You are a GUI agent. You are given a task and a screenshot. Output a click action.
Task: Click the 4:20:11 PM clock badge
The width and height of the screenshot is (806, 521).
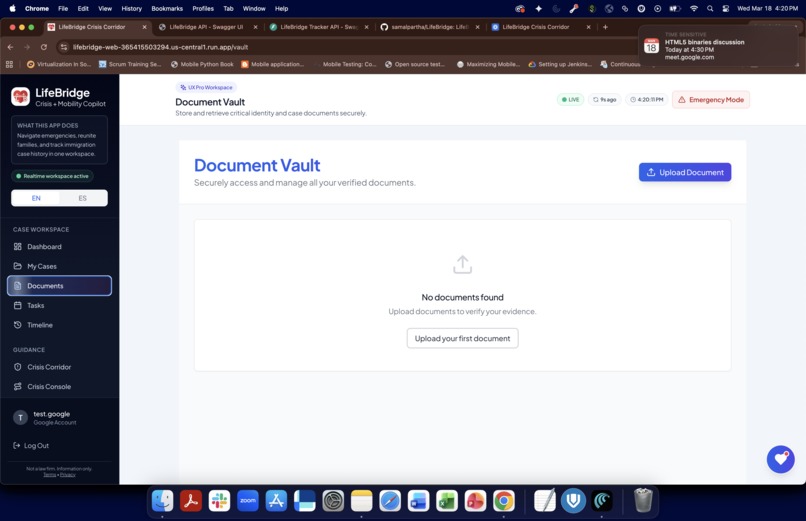(x=647, y=100)
